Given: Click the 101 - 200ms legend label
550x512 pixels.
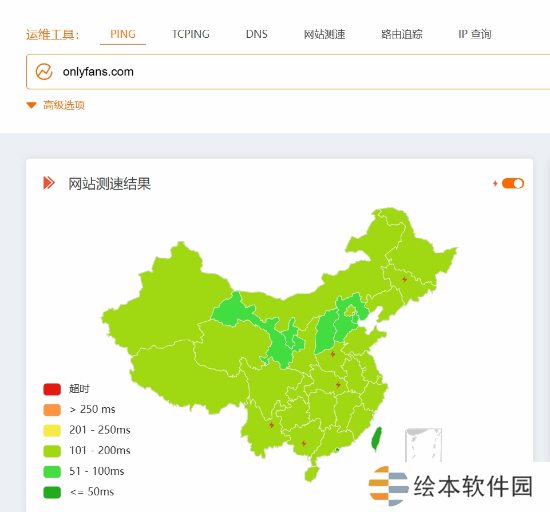Looking at the screenshot, I should (100, 451).
